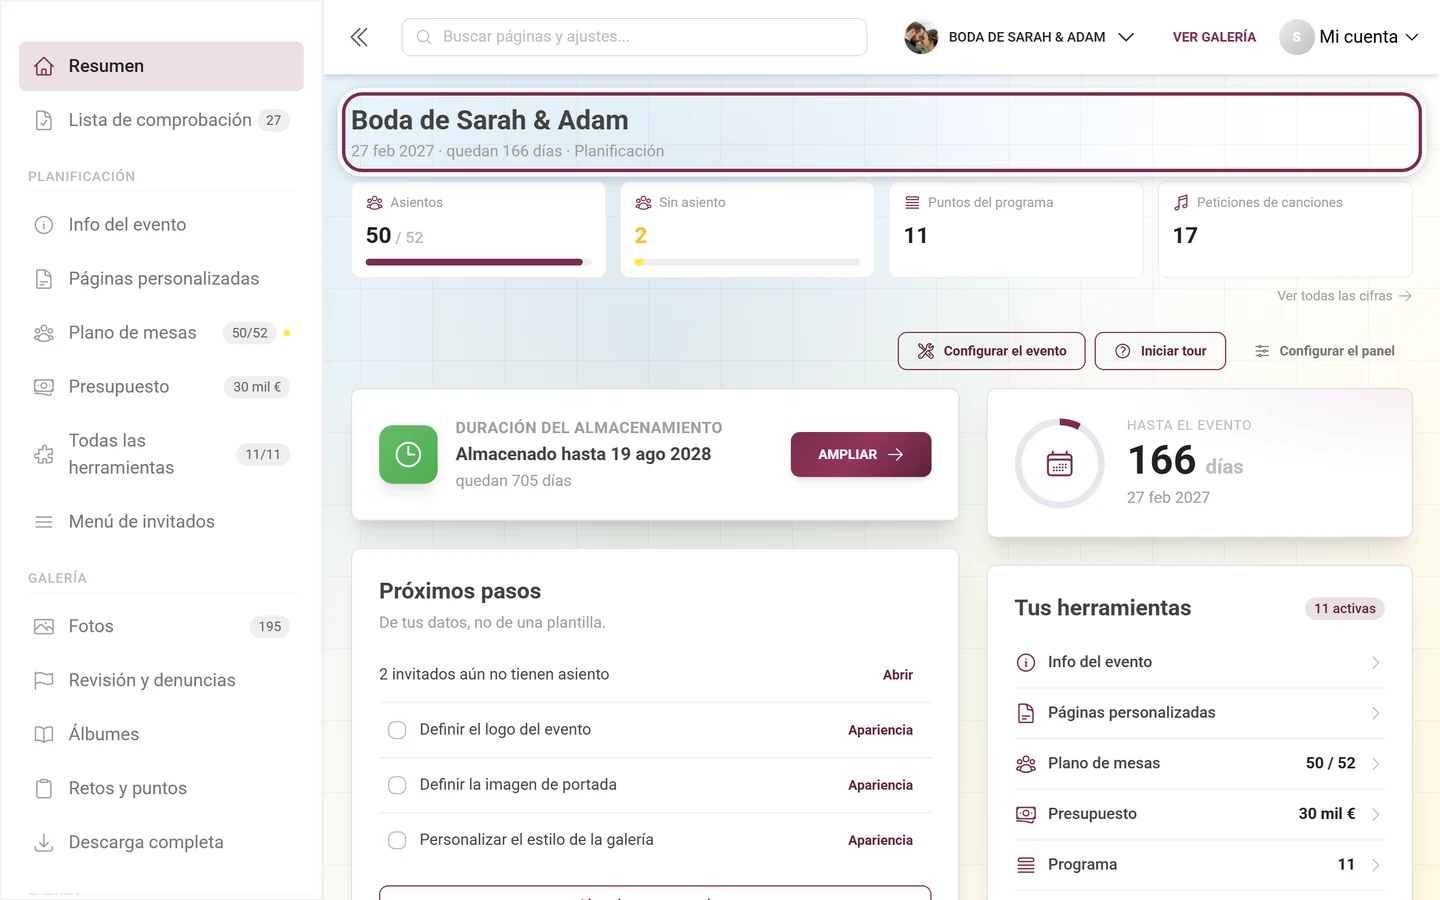Click the Programa list icon in Tus herramientas
The height and width of the screenshot is (900, 1440).
[x=1026, y=865]
